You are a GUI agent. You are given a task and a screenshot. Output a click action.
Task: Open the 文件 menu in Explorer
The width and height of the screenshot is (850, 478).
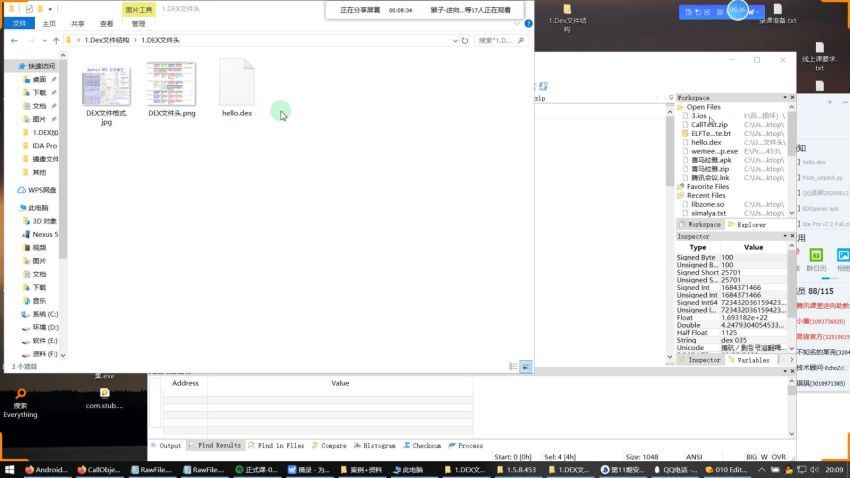pos(21,23)
